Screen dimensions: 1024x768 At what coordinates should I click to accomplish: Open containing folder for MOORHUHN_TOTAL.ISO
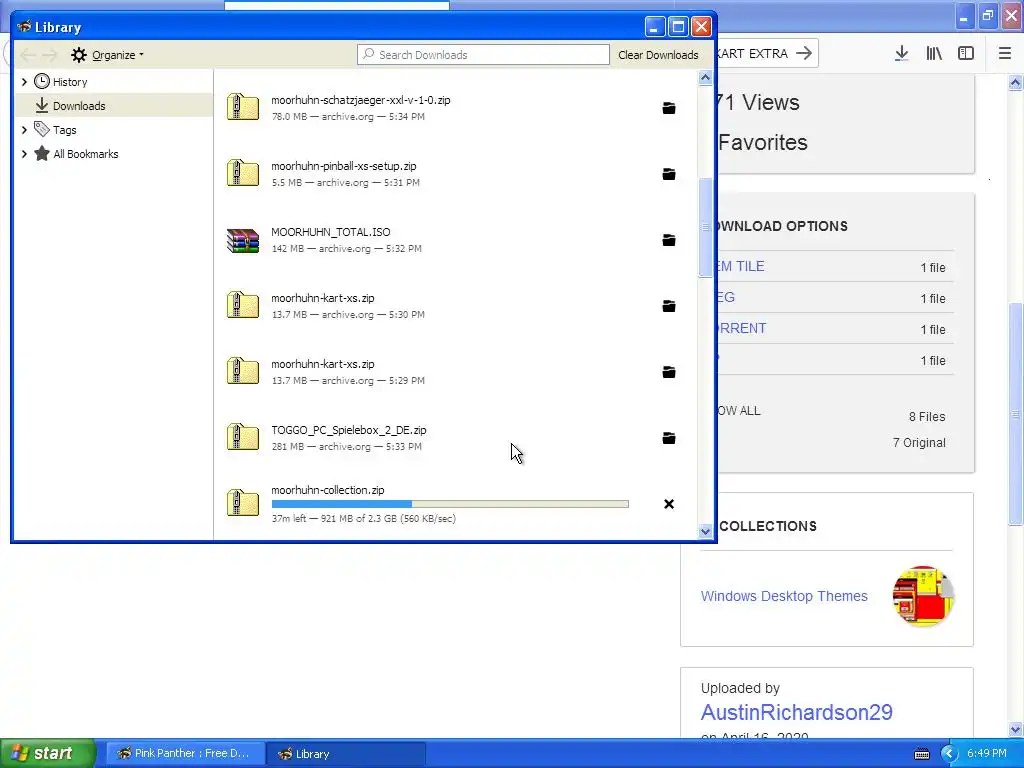669,240
